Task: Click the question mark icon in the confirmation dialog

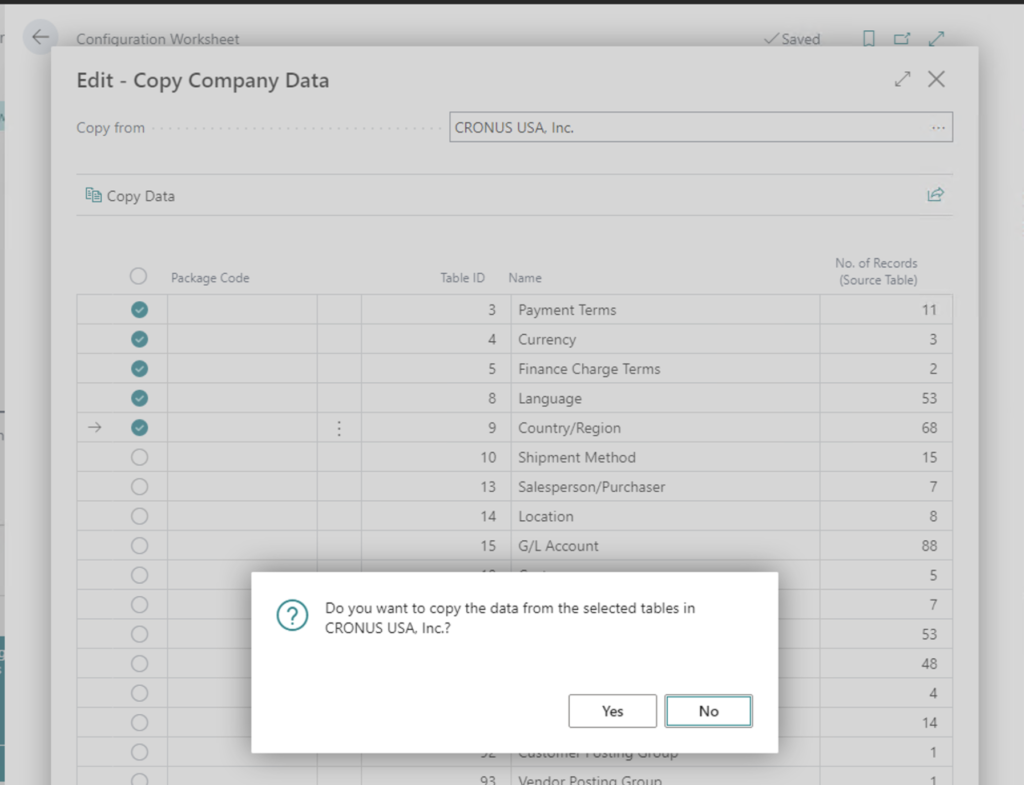Action: coord(291,616)
